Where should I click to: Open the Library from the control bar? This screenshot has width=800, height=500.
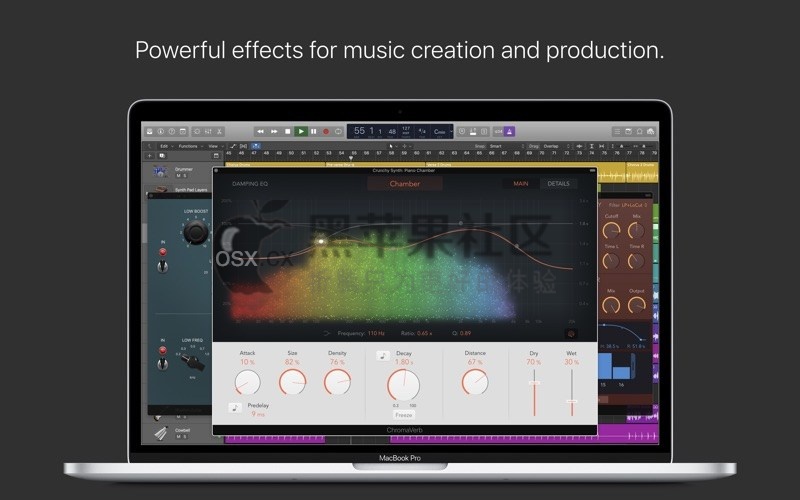(149, 131)
